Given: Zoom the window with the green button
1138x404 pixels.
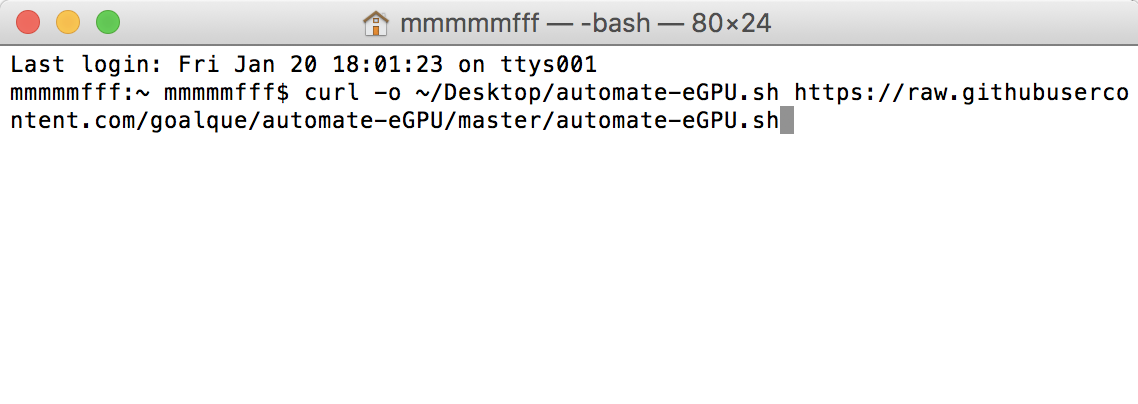Looking at the screenshot, I should tap(108, 21).
